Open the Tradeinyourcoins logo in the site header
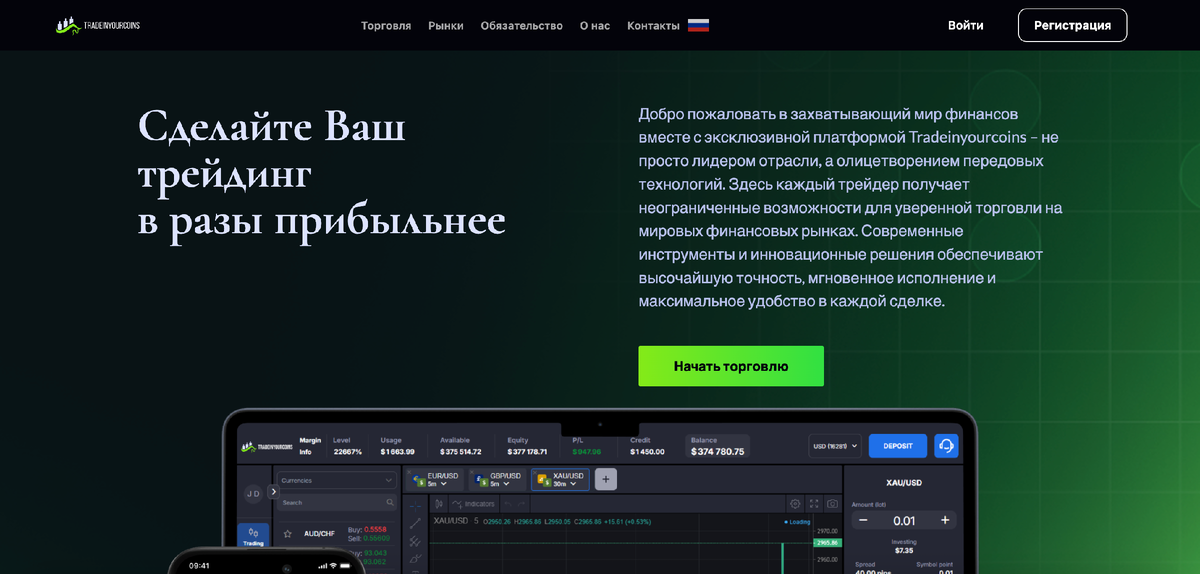Image resolution: width=1200 pixels, height=574 pixels. (97, 25)
